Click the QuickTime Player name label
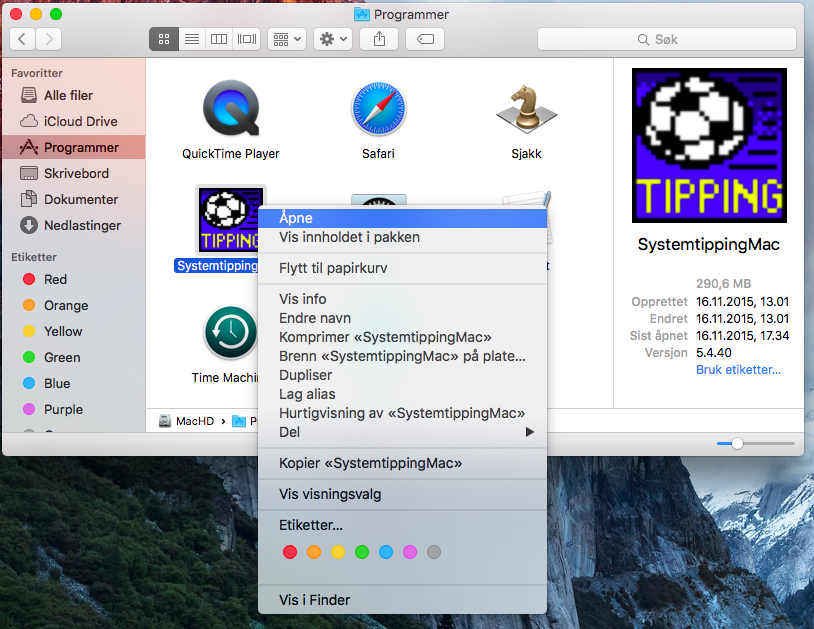The image size is (814, 629). (230, 154)
